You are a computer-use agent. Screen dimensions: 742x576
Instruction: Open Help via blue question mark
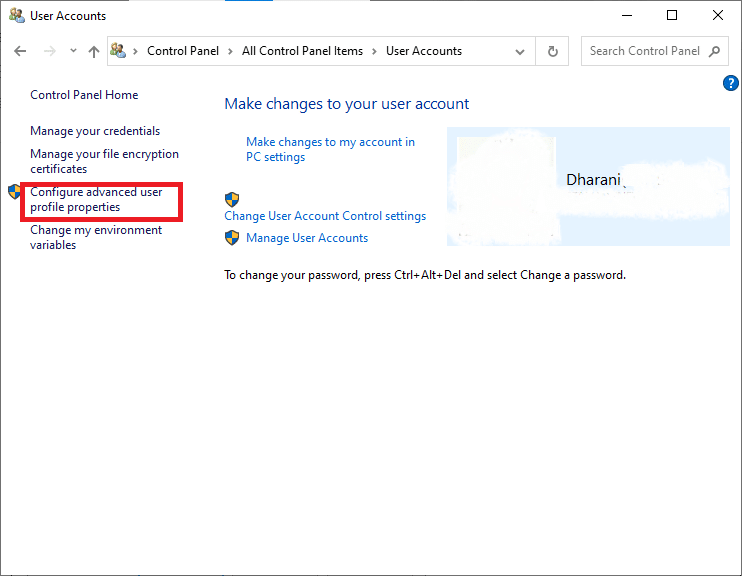click(730, 83)
